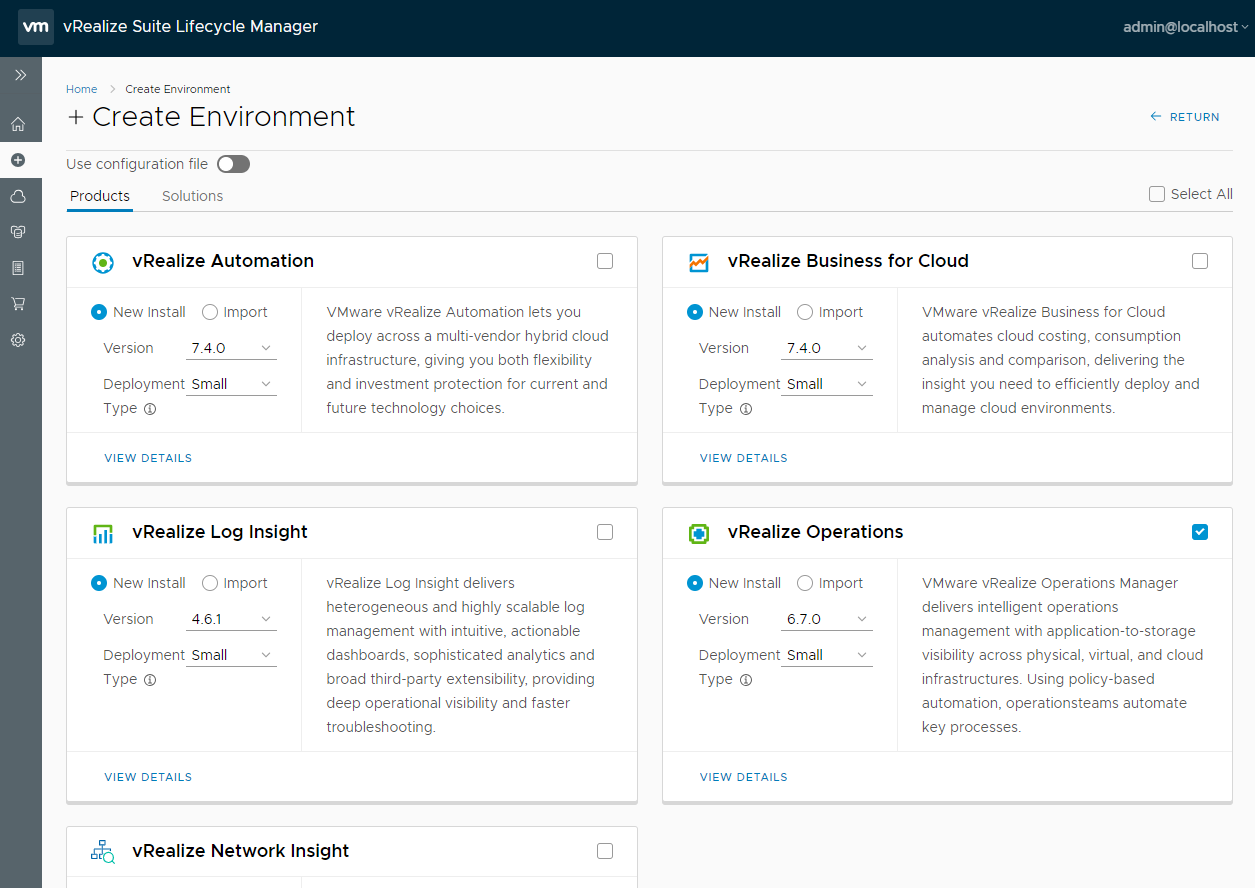Click the VMware vm logo

click(x=36, y=27)
